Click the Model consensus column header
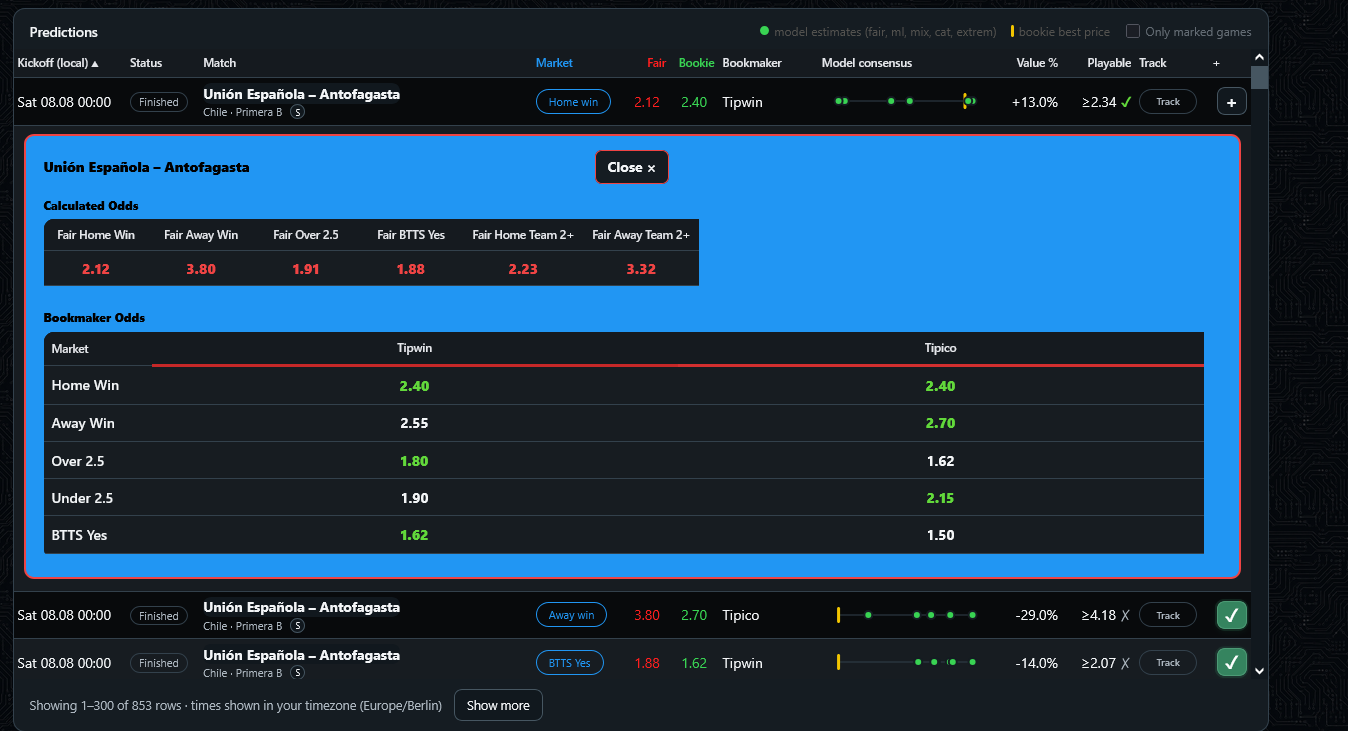 pos(866,63)
